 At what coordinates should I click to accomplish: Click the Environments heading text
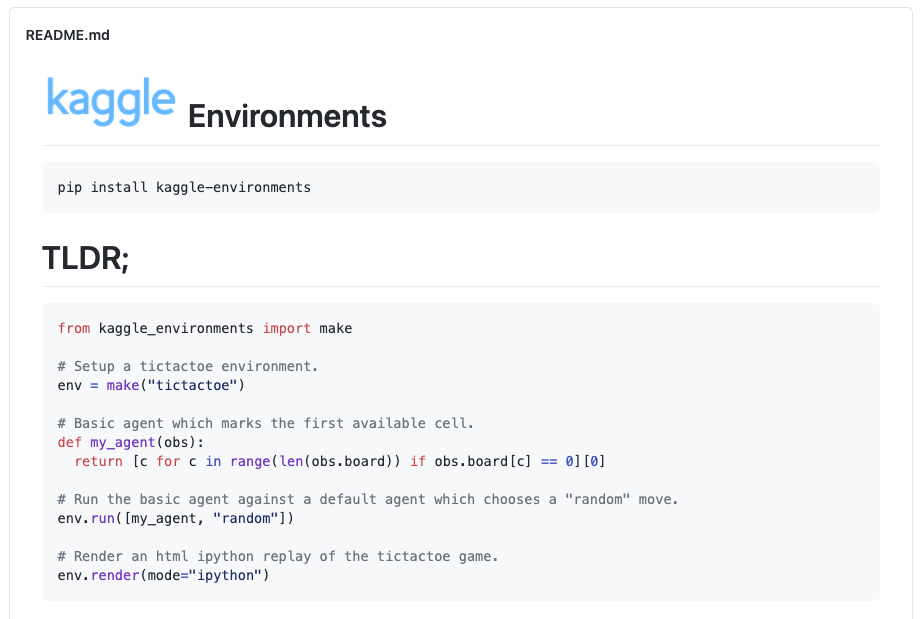click(x=287, y=116)
